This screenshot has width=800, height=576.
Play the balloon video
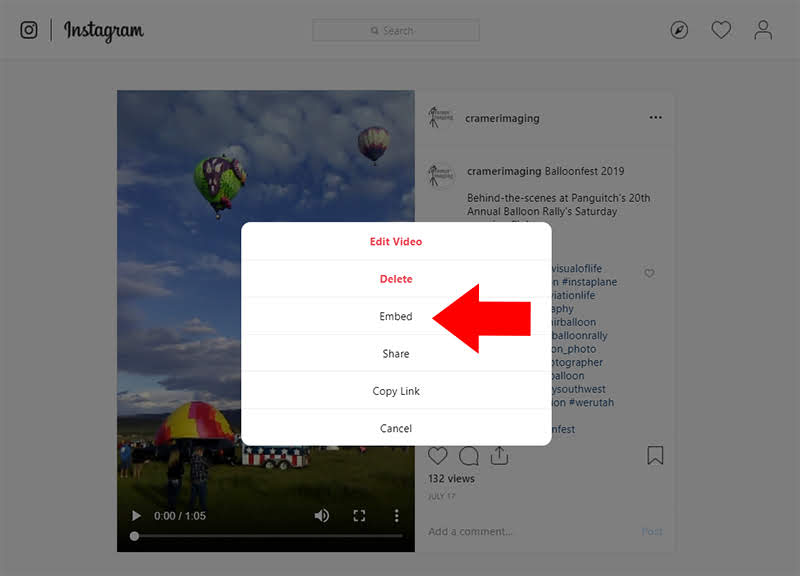(x=136, y=516)
